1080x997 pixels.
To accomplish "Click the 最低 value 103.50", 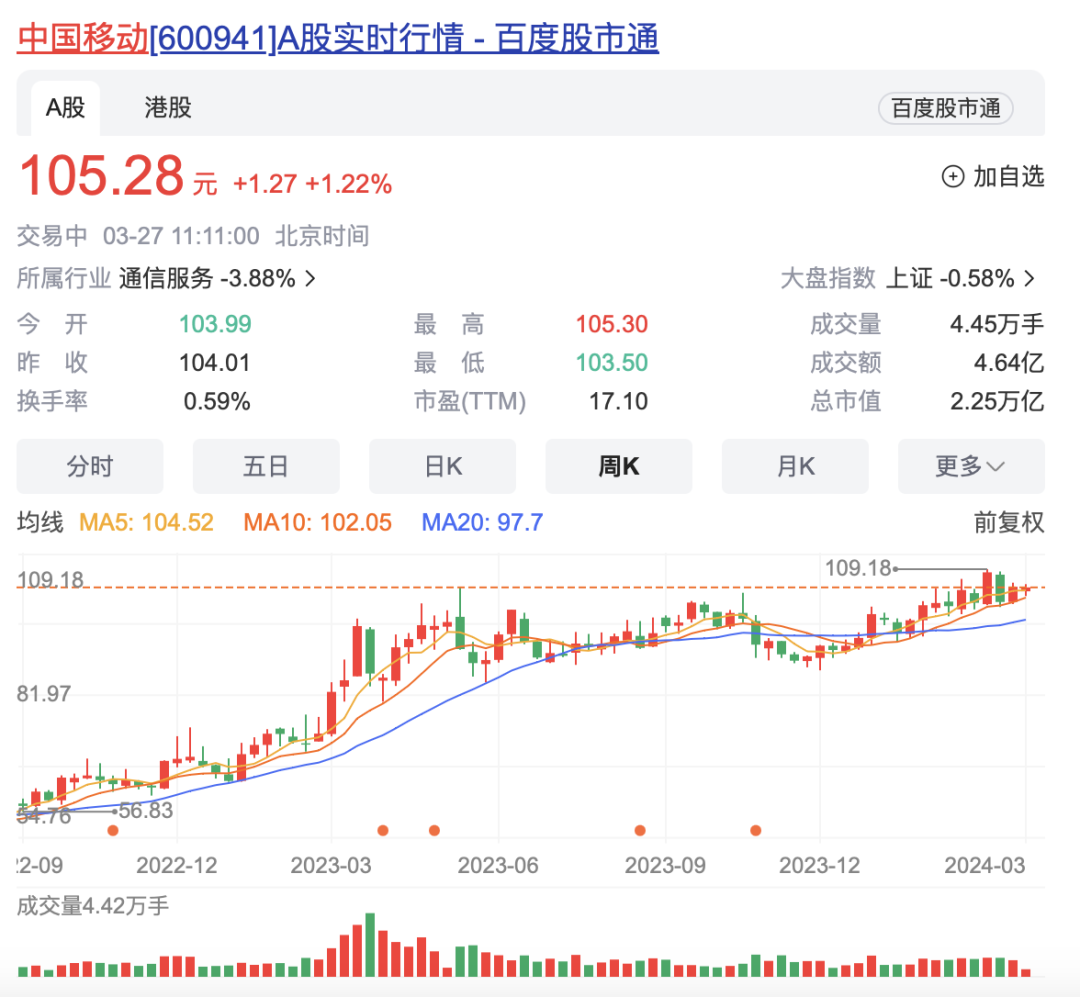I will pyautogui.click(x=612, y=362).
